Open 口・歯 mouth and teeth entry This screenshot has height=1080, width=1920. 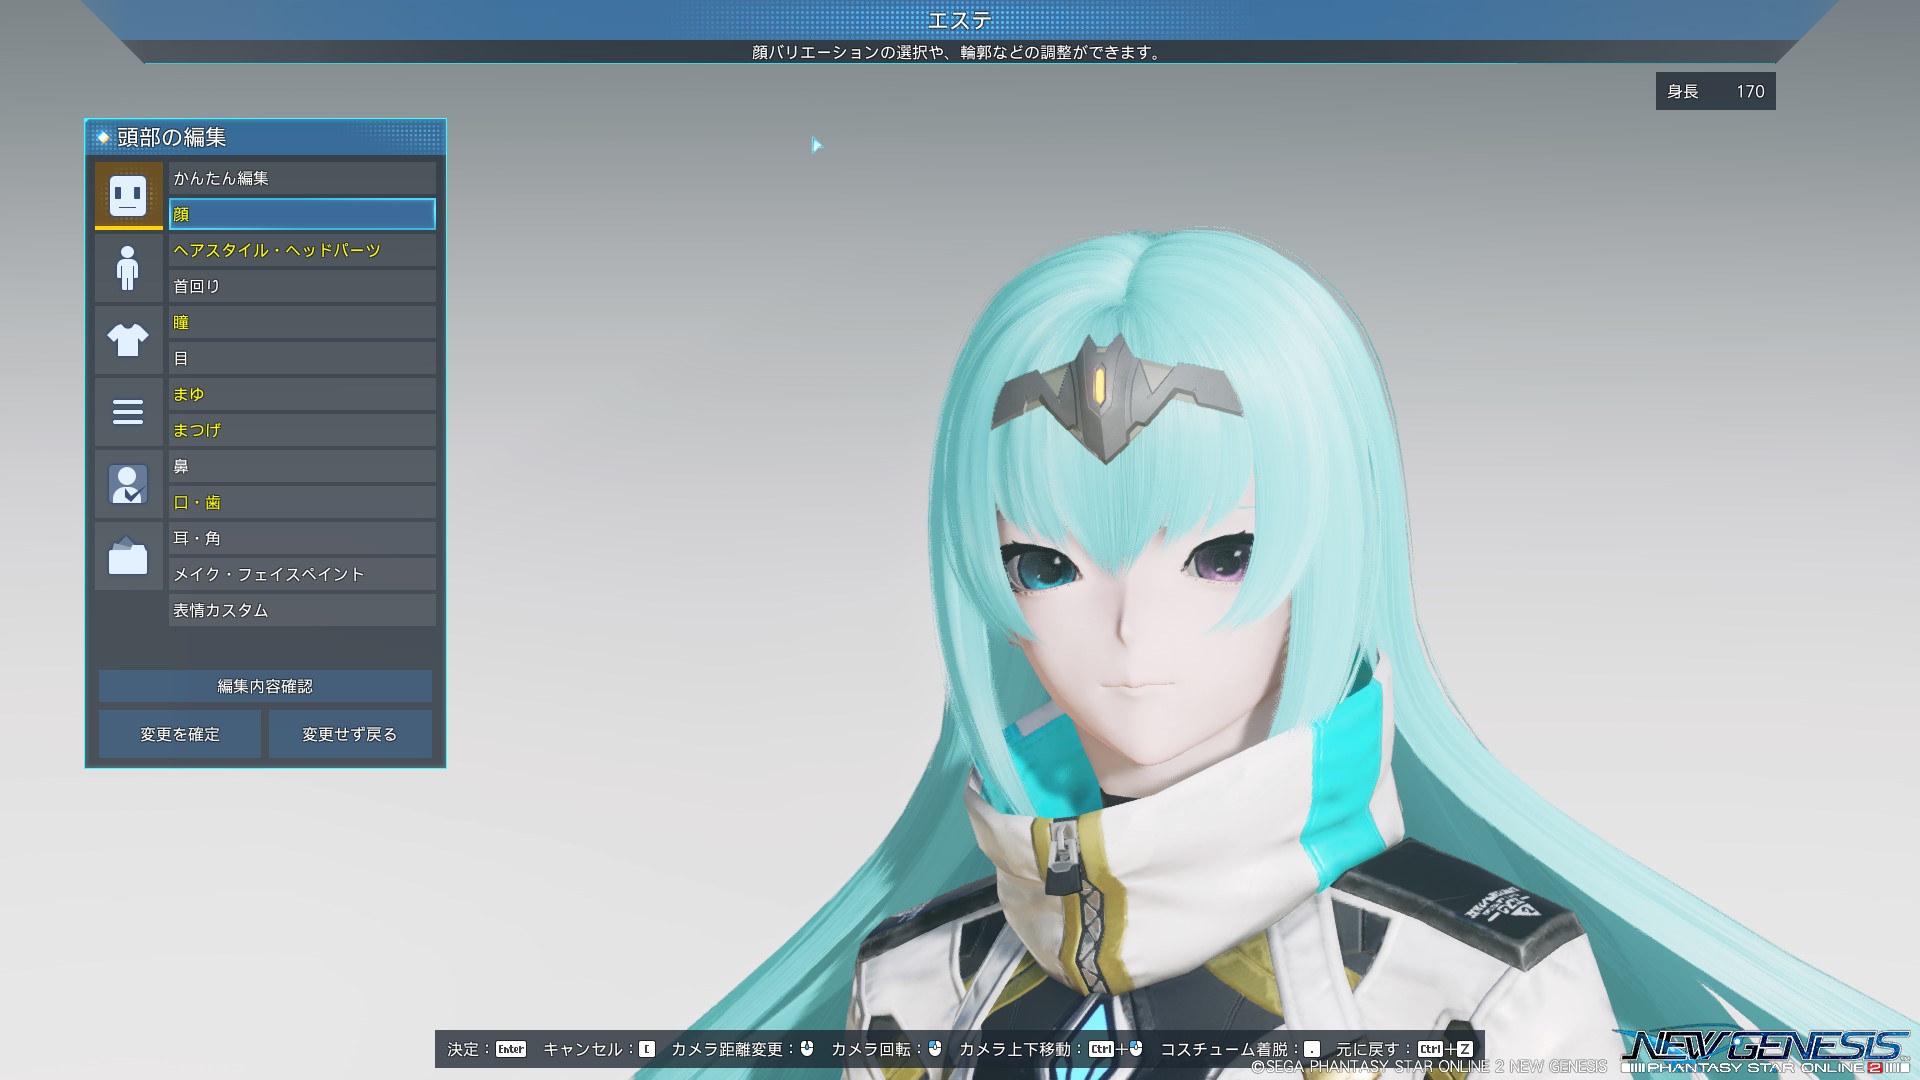302,502
